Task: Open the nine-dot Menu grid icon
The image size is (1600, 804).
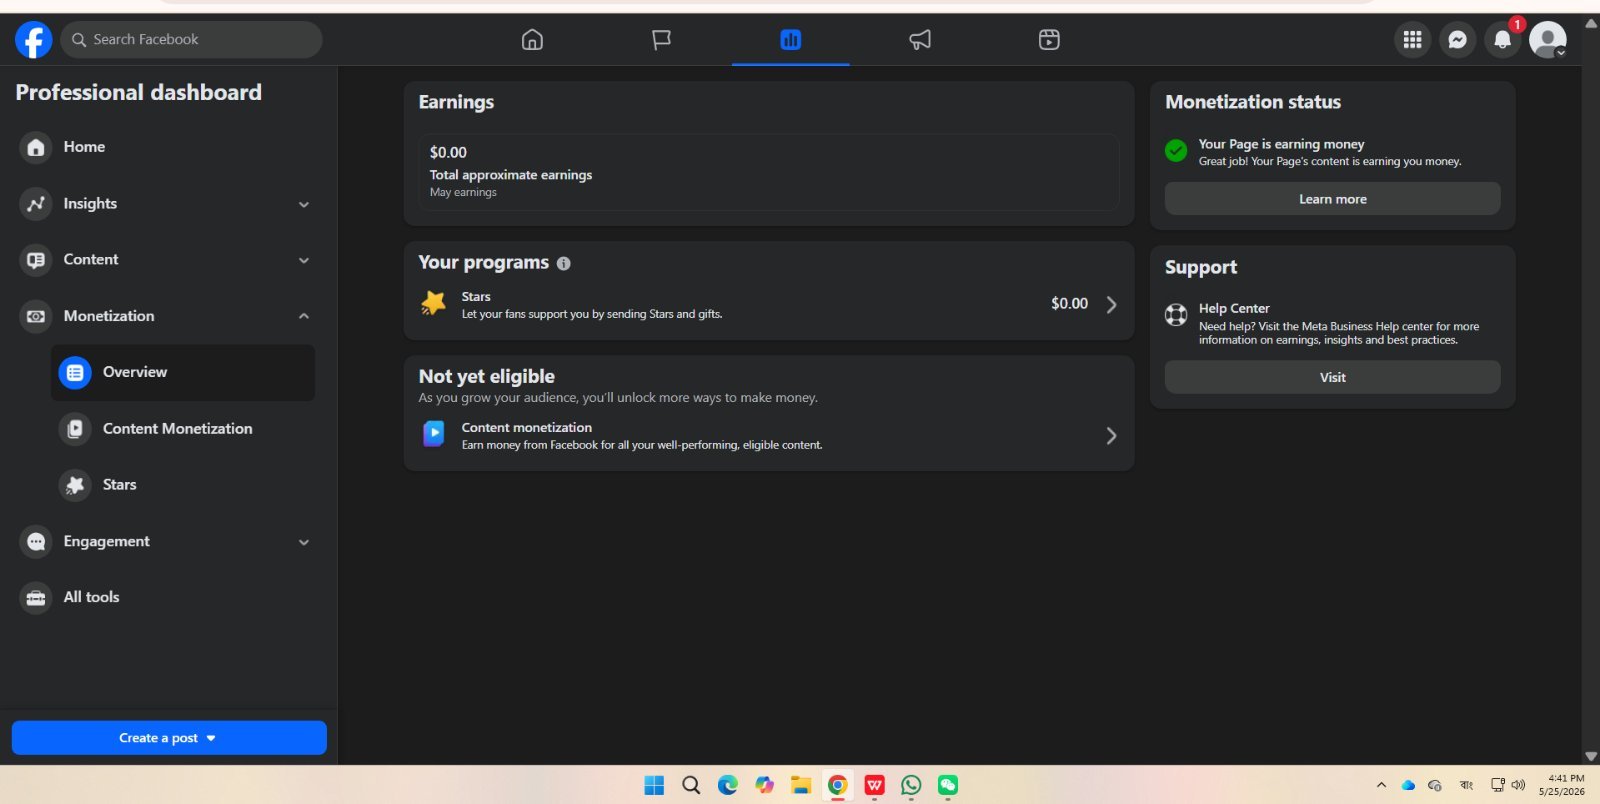Action: pos(1412,40)
